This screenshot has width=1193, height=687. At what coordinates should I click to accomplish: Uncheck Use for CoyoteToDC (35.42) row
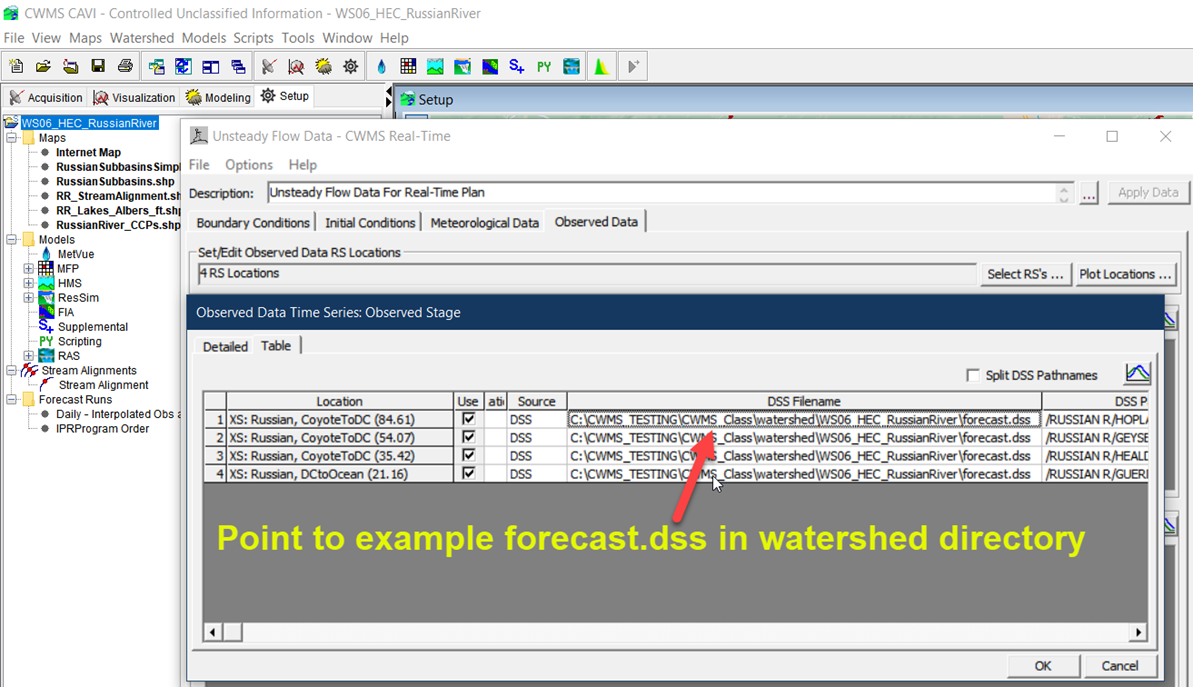(469, 456)
